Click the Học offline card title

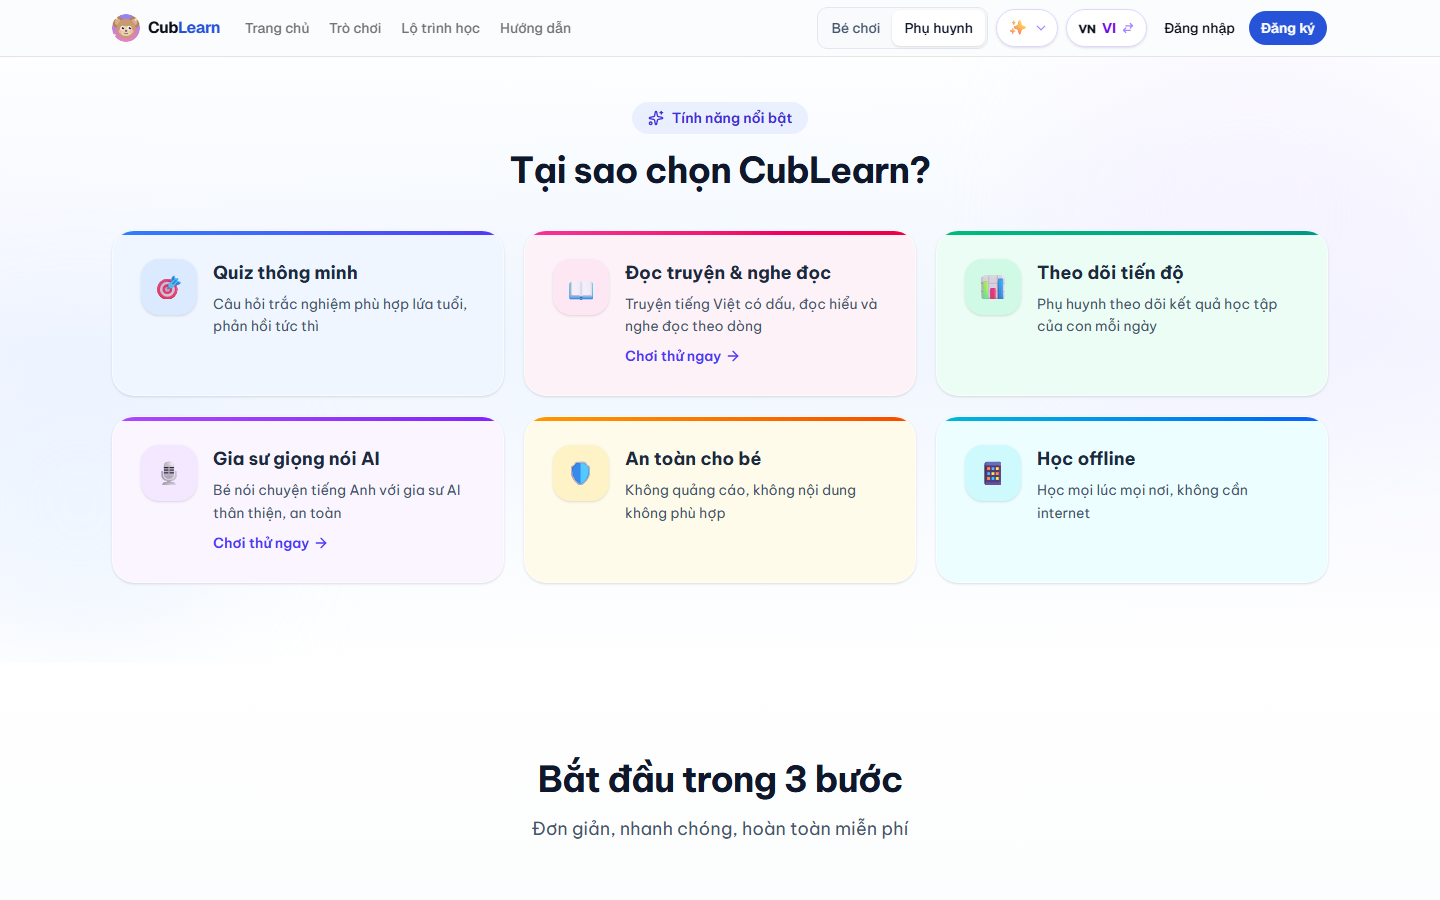click(1086, 459)
